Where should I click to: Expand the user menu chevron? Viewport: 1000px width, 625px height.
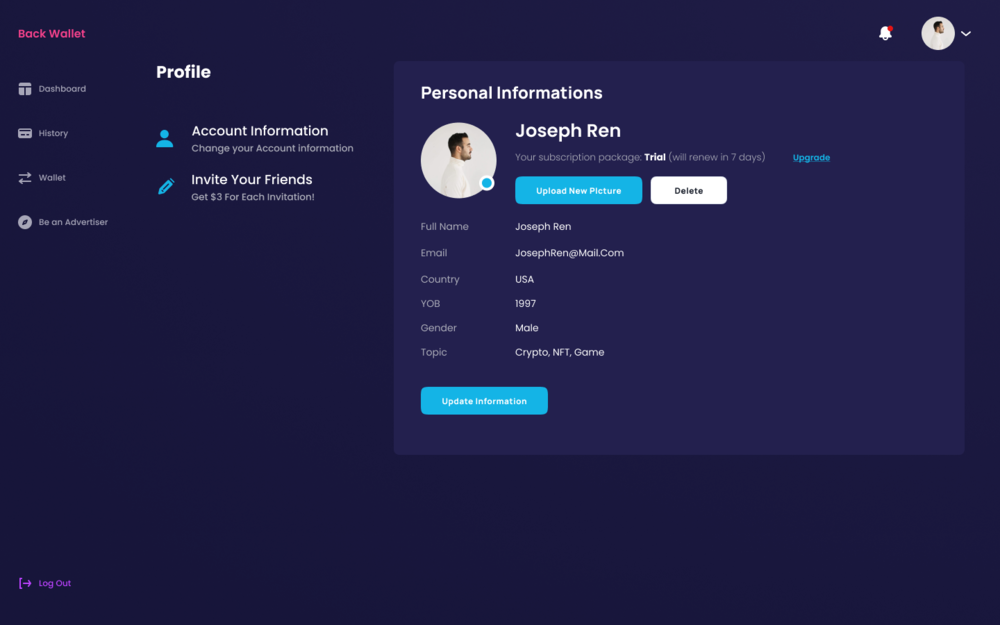966,34
